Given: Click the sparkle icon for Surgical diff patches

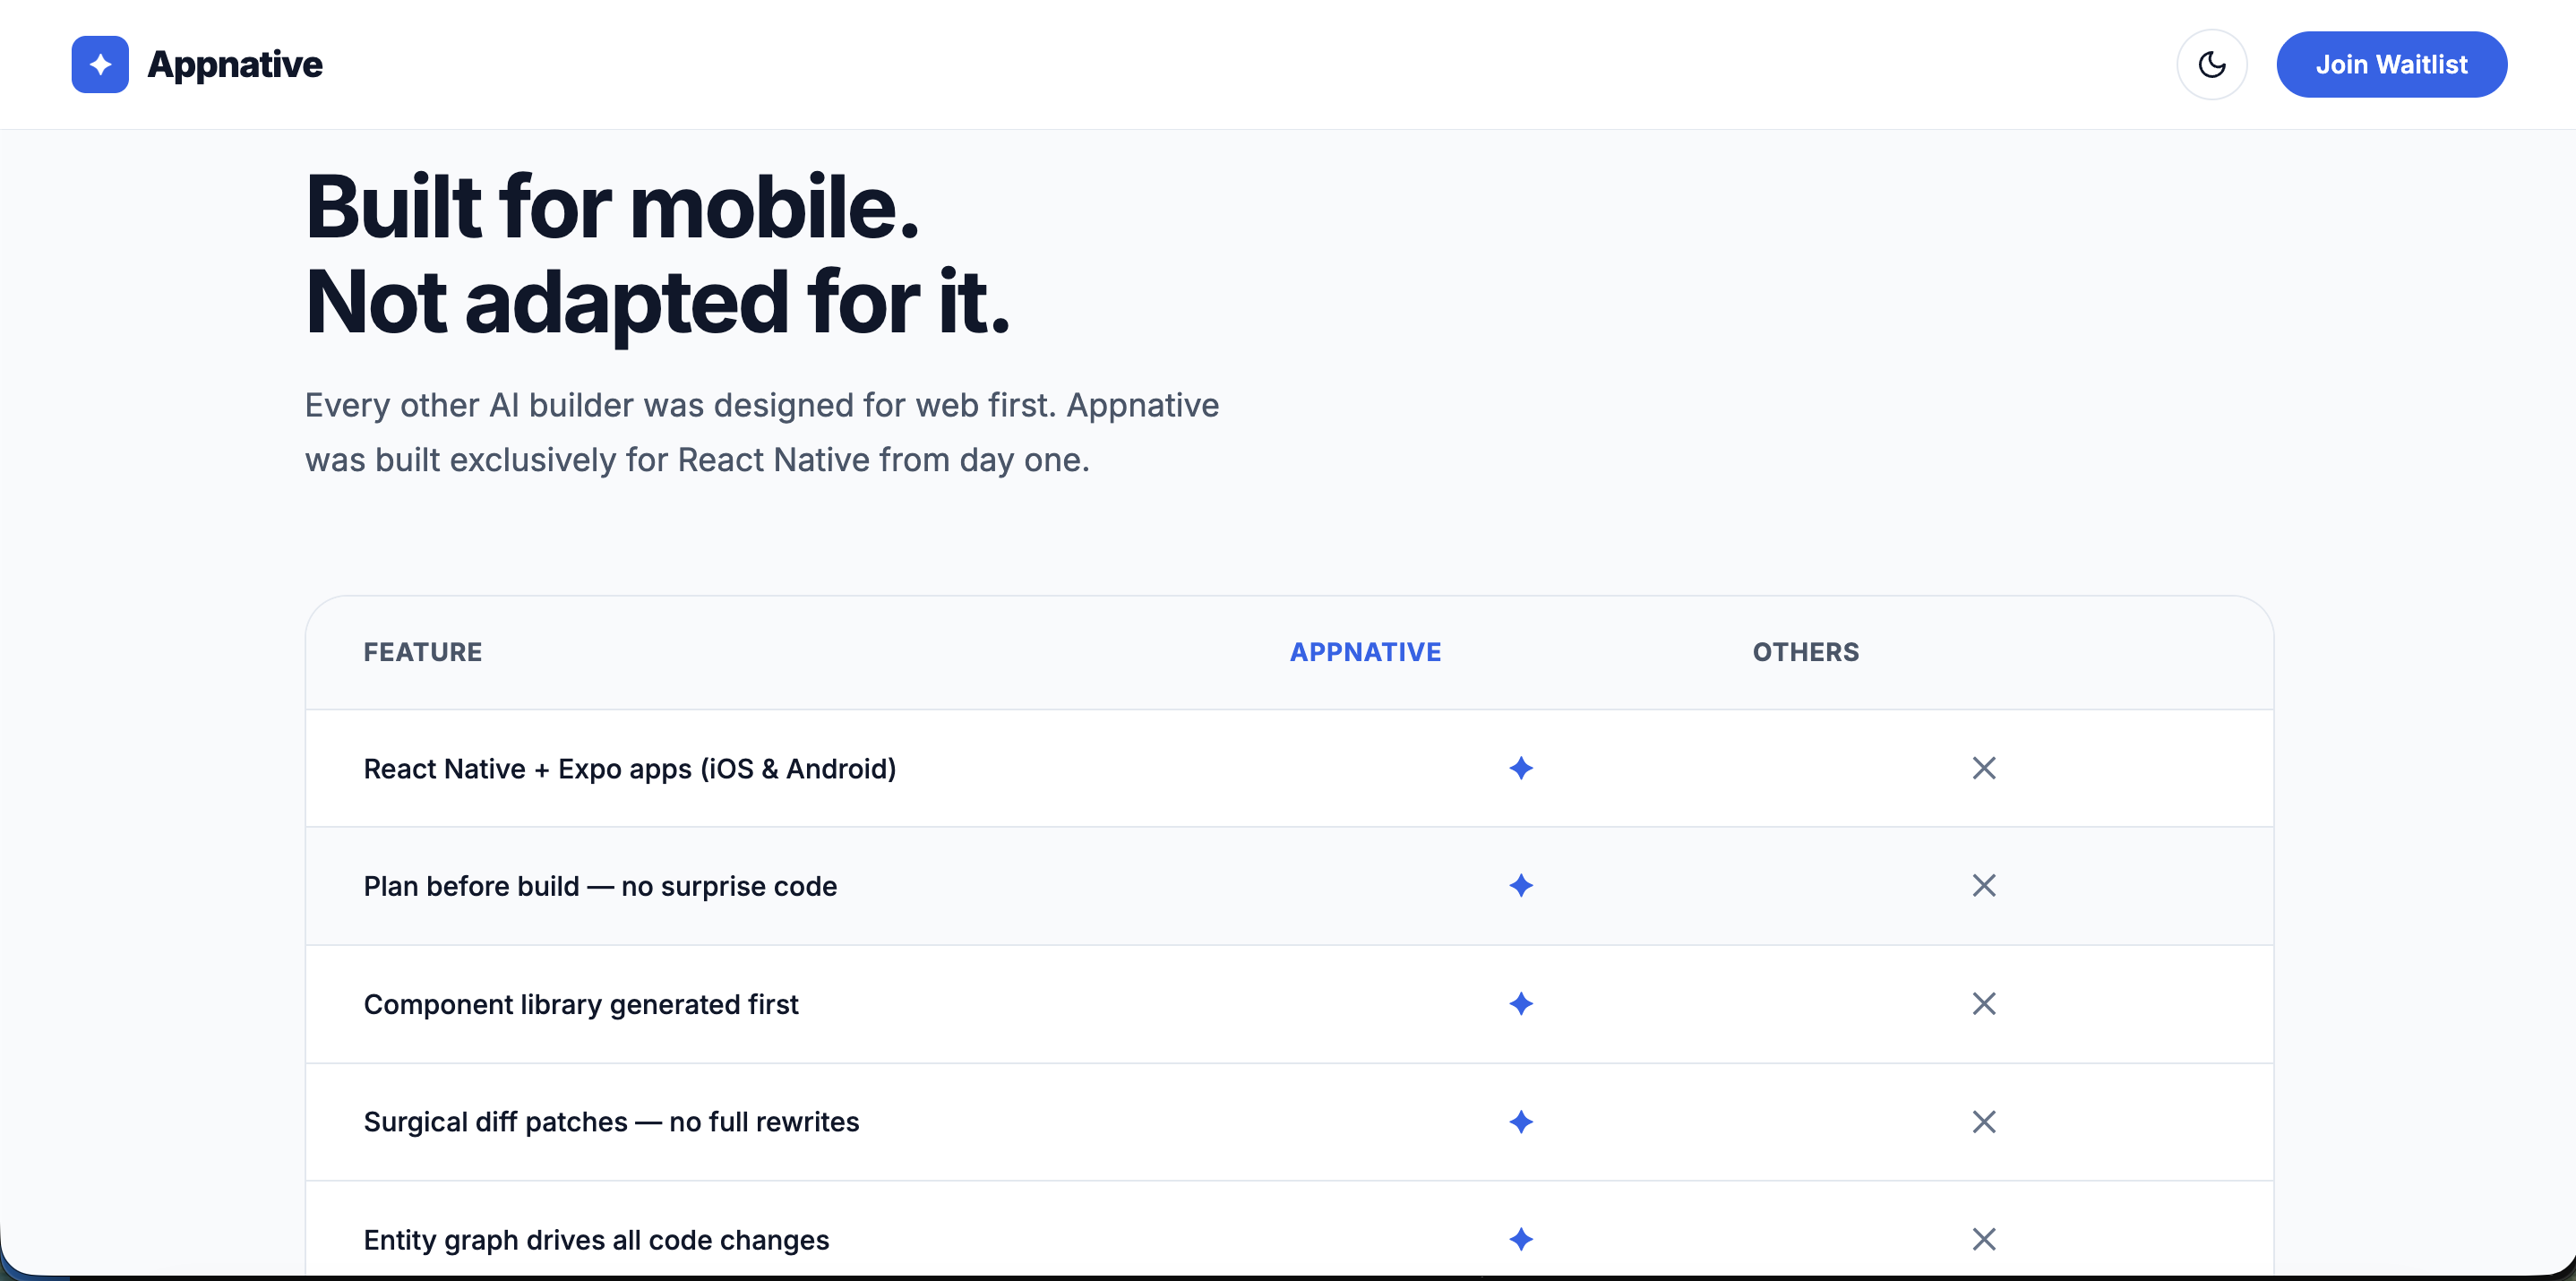Looking at the screenshot, I should (1520, 1122).
